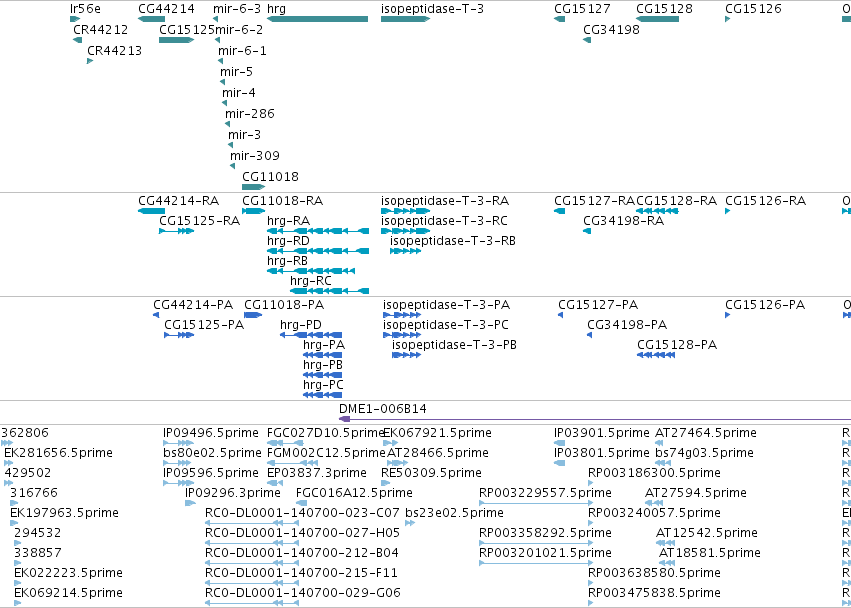Screen dimensions: 851x608
Task: Click the CG15126-RA transcript
Action: [x=728, y=211]
